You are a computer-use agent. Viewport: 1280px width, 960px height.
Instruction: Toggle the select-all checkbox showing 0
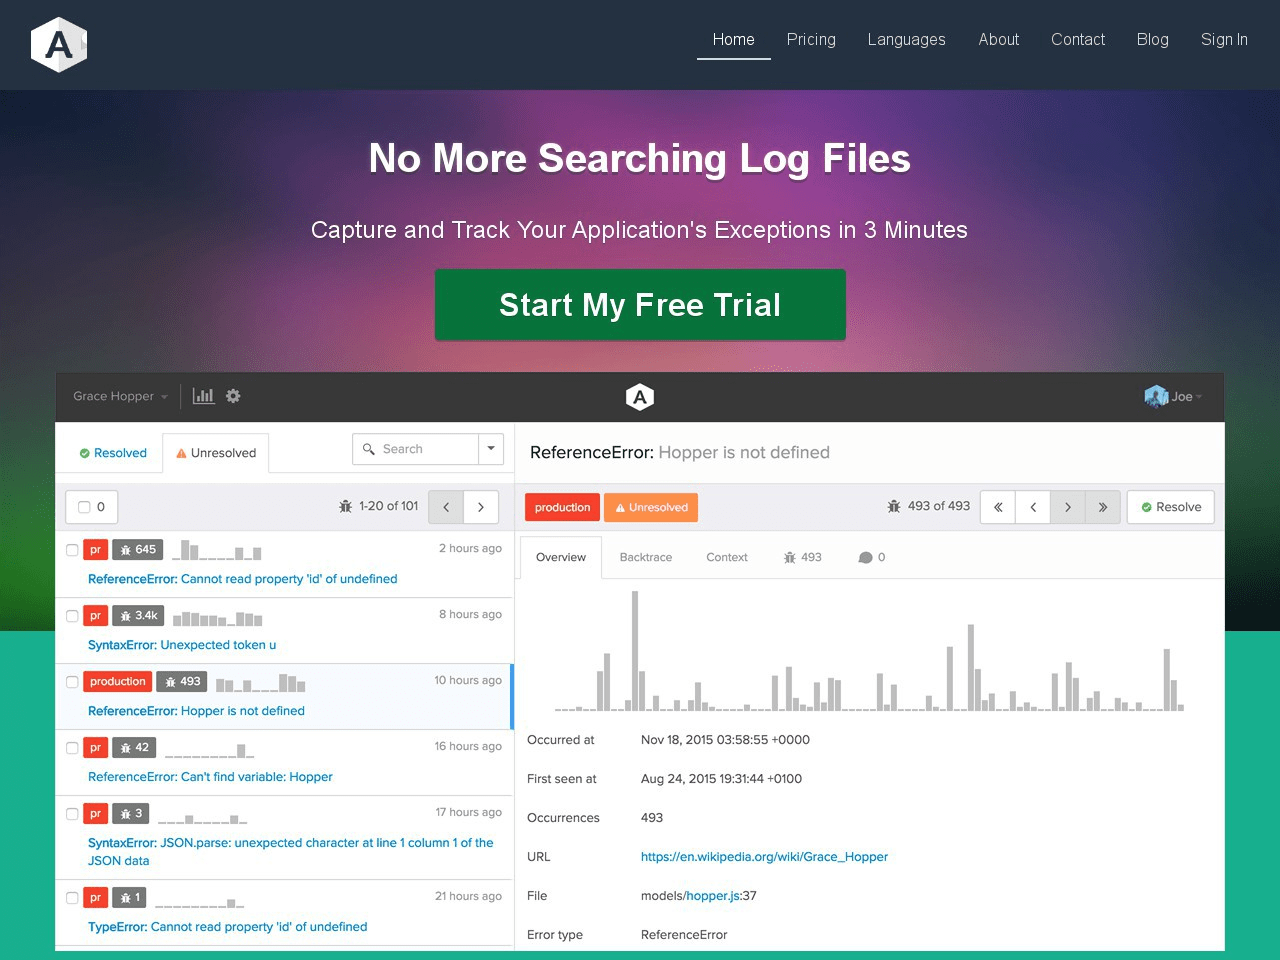(x=84, y=507)
